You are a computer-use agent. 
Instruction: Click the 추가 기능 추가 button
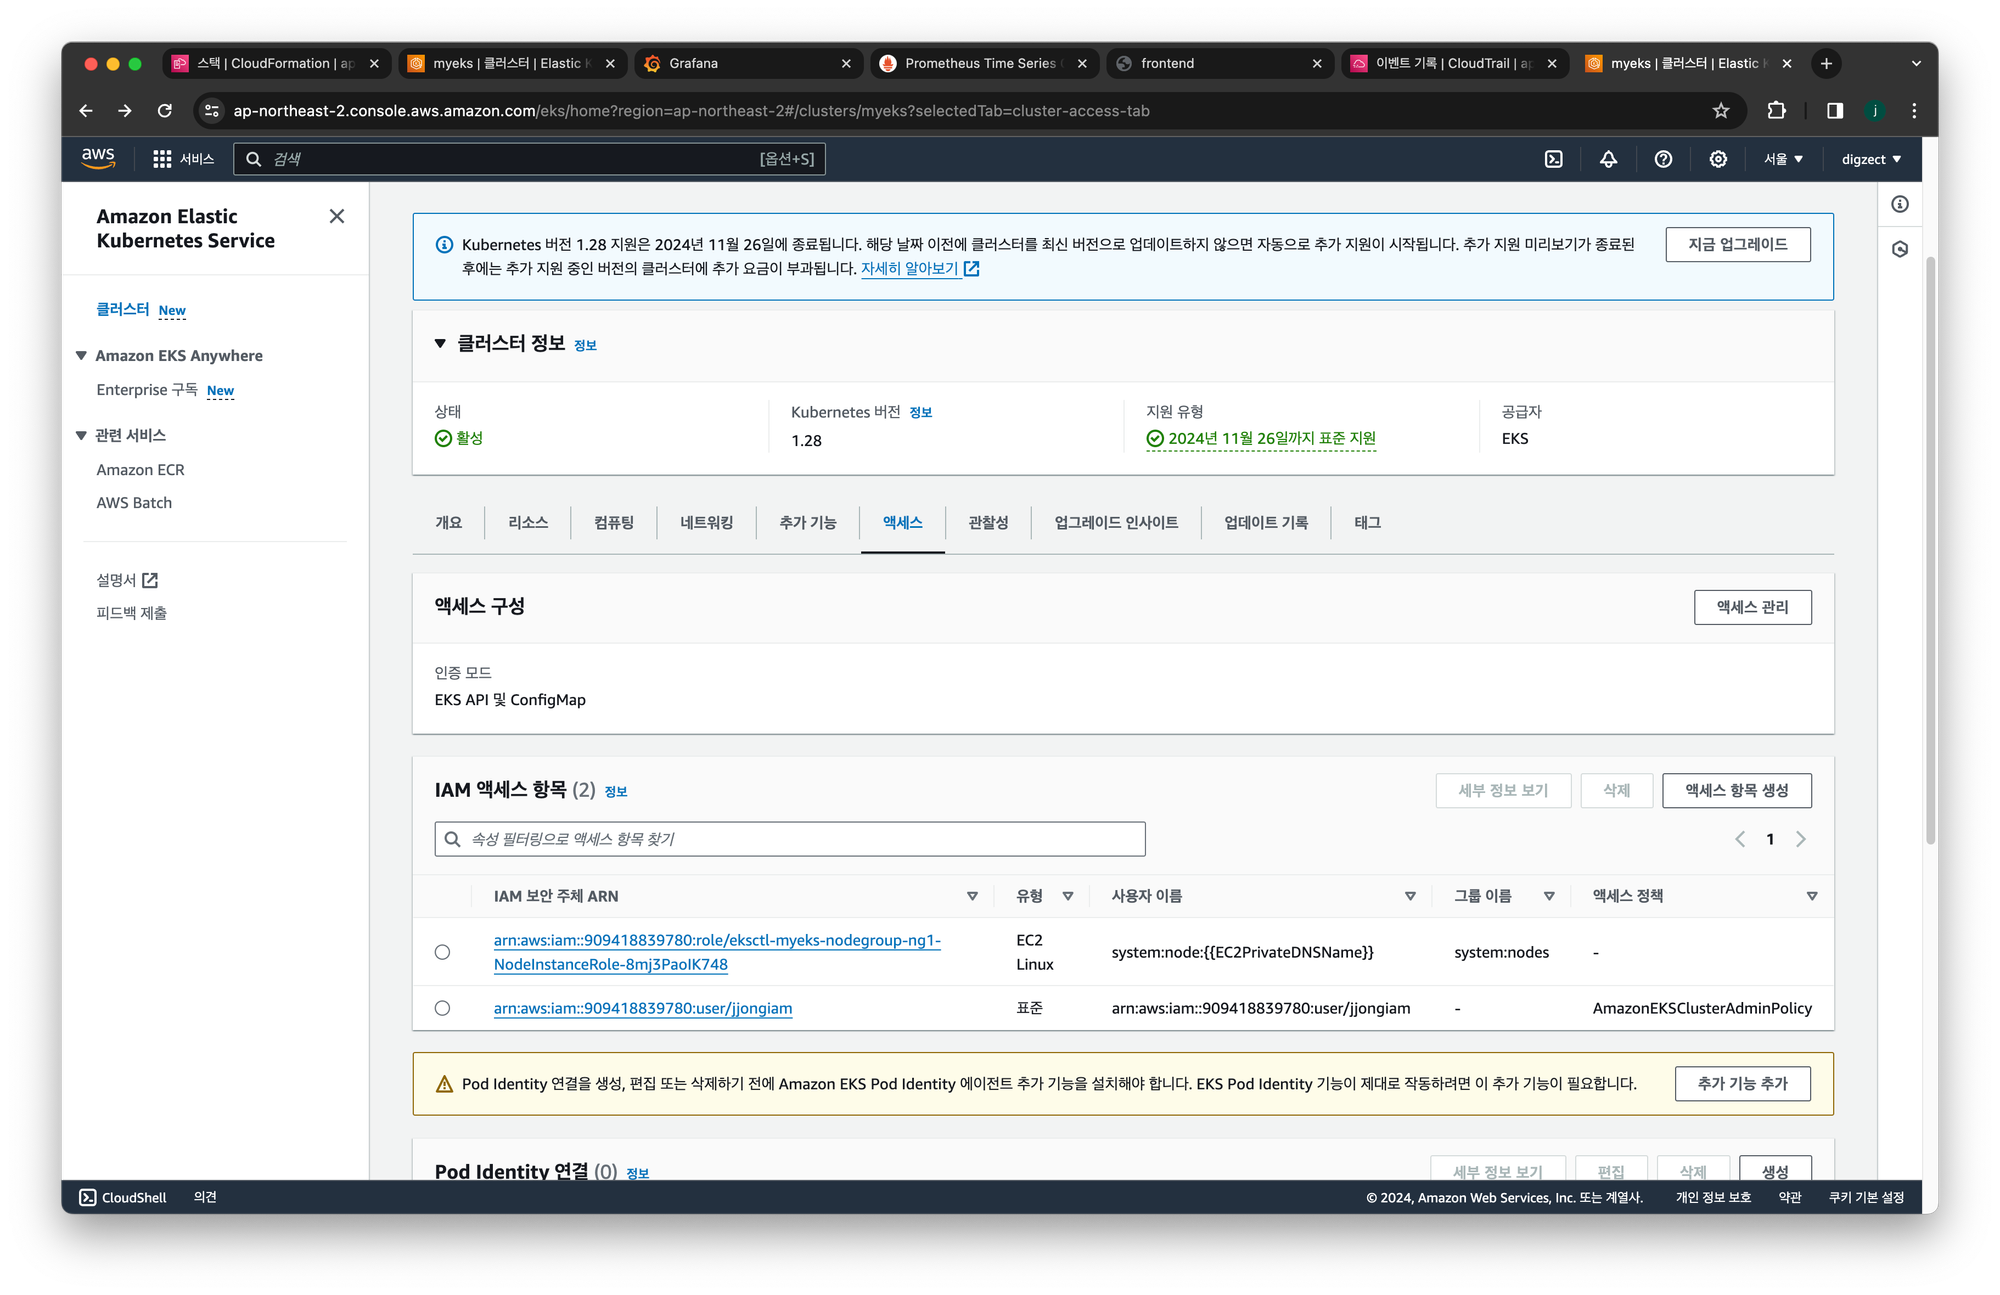pos(1743,1083)
